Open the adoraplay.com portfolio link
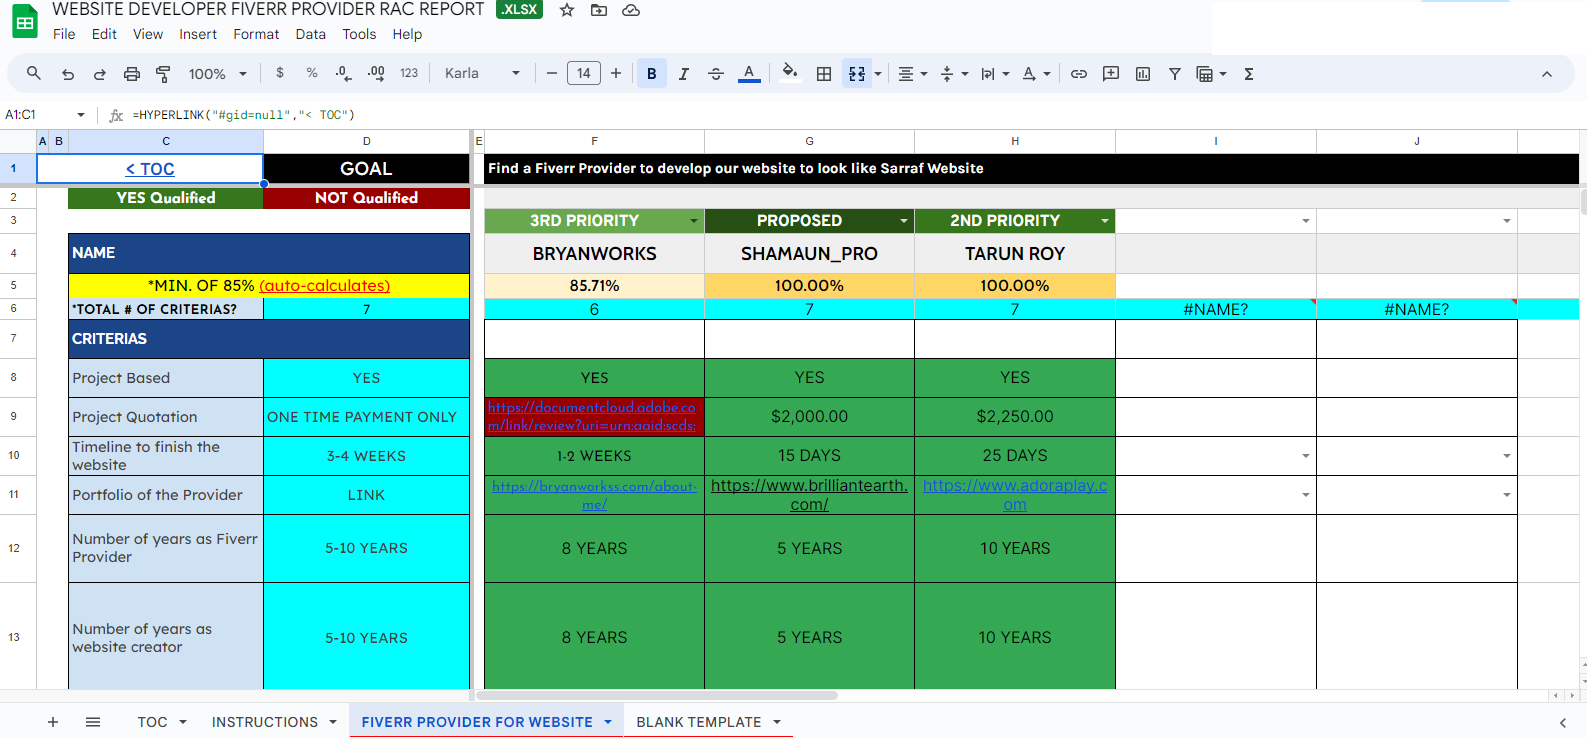 [1015, 495]
